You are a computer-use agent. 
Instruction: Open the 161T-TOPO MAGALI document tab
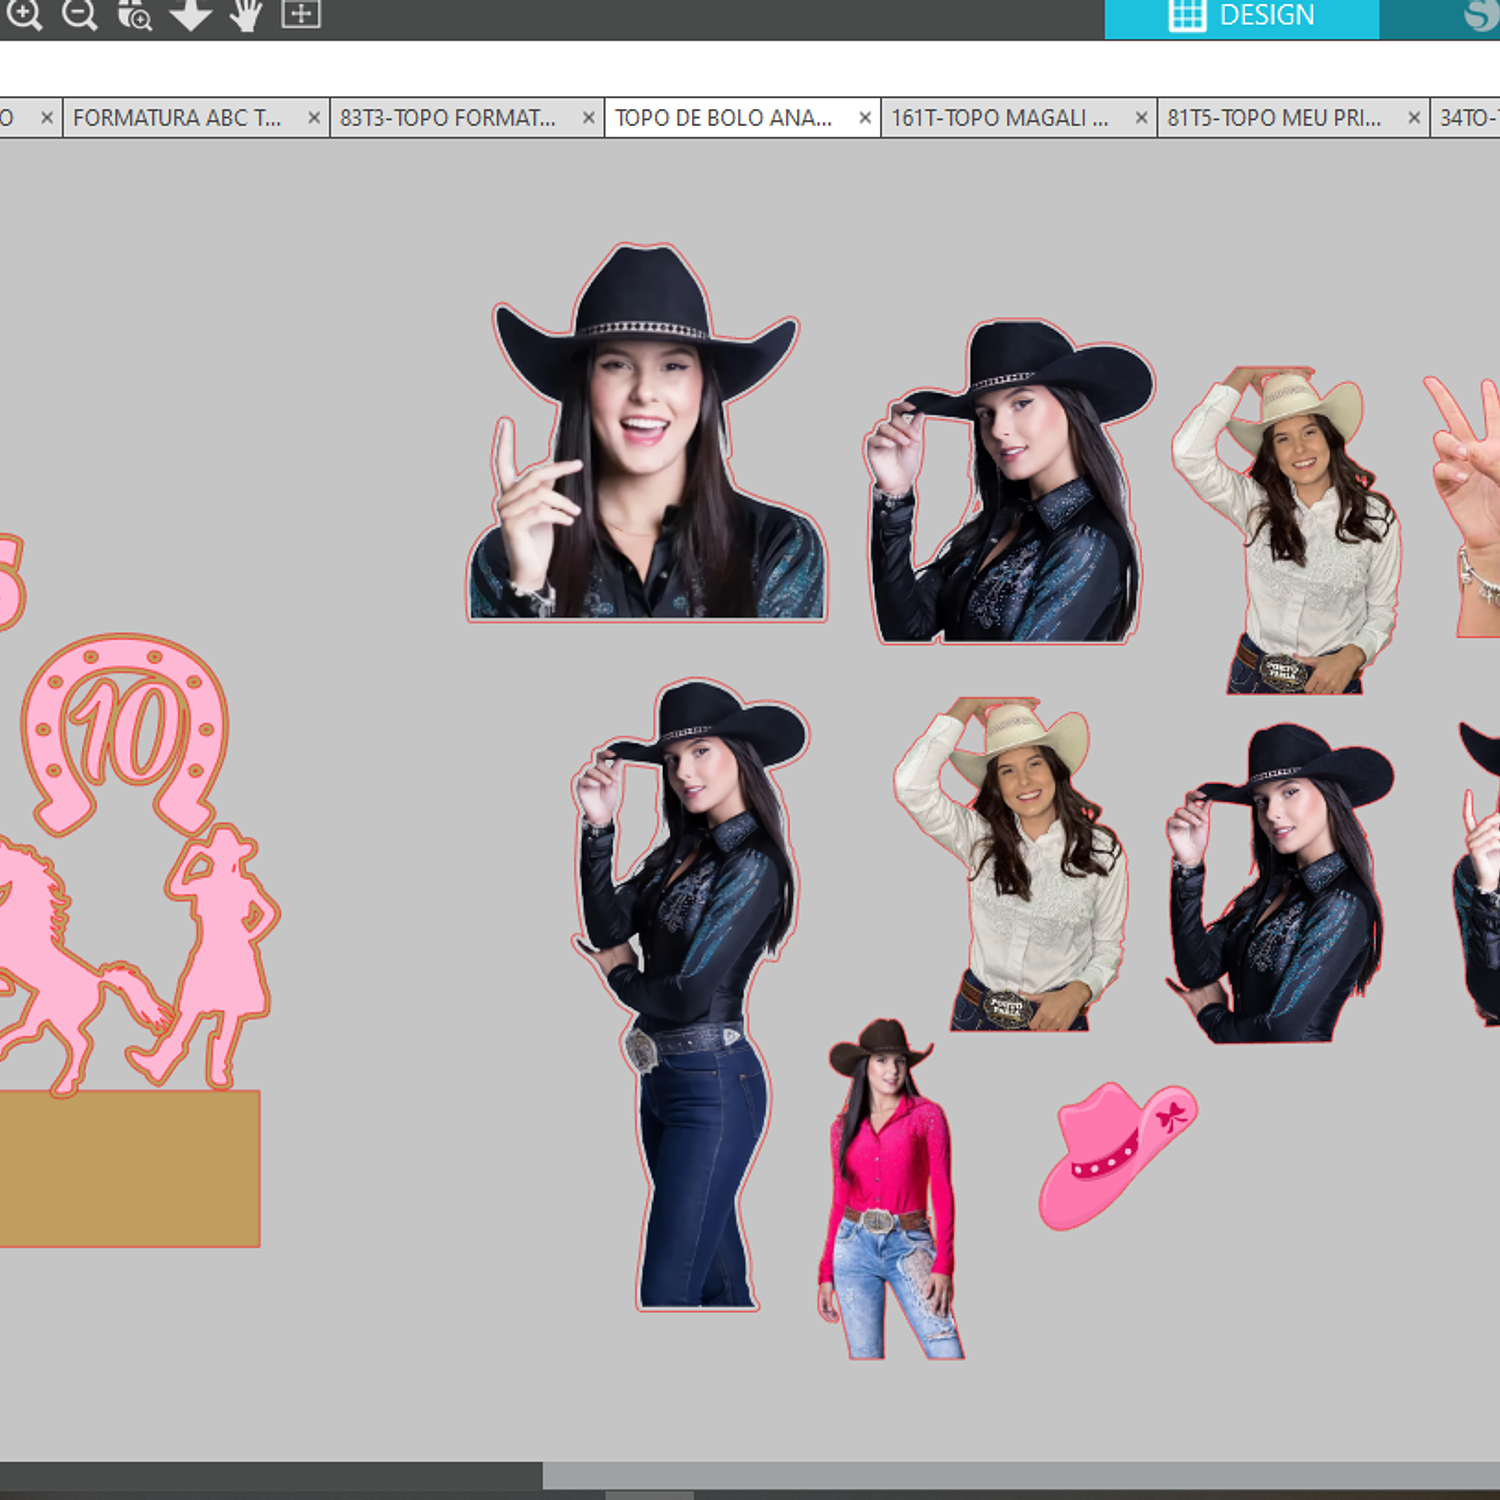pos(999,118)
